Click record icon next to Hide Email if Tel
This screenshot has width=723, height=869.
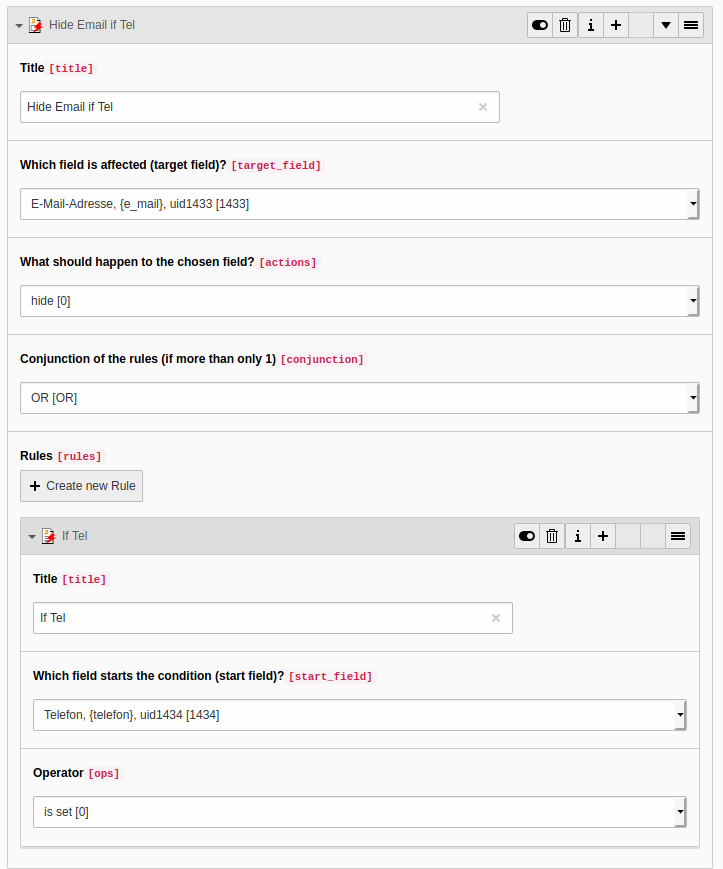click(35, 25)
